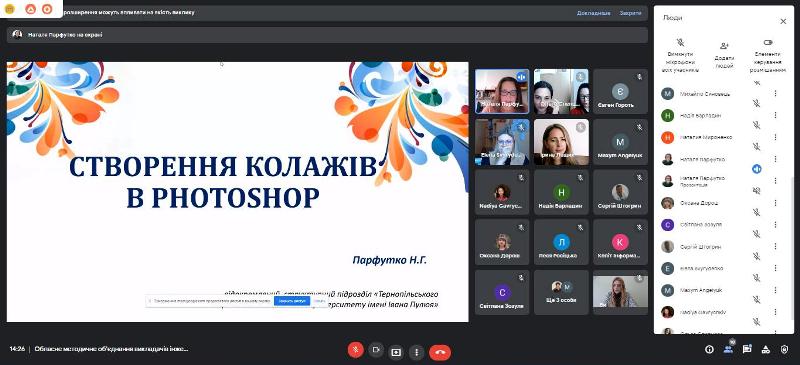Viewport: 800px width, 365px height.
Task: Click the Закрити link in top banner
Action: tap(630, 13)
